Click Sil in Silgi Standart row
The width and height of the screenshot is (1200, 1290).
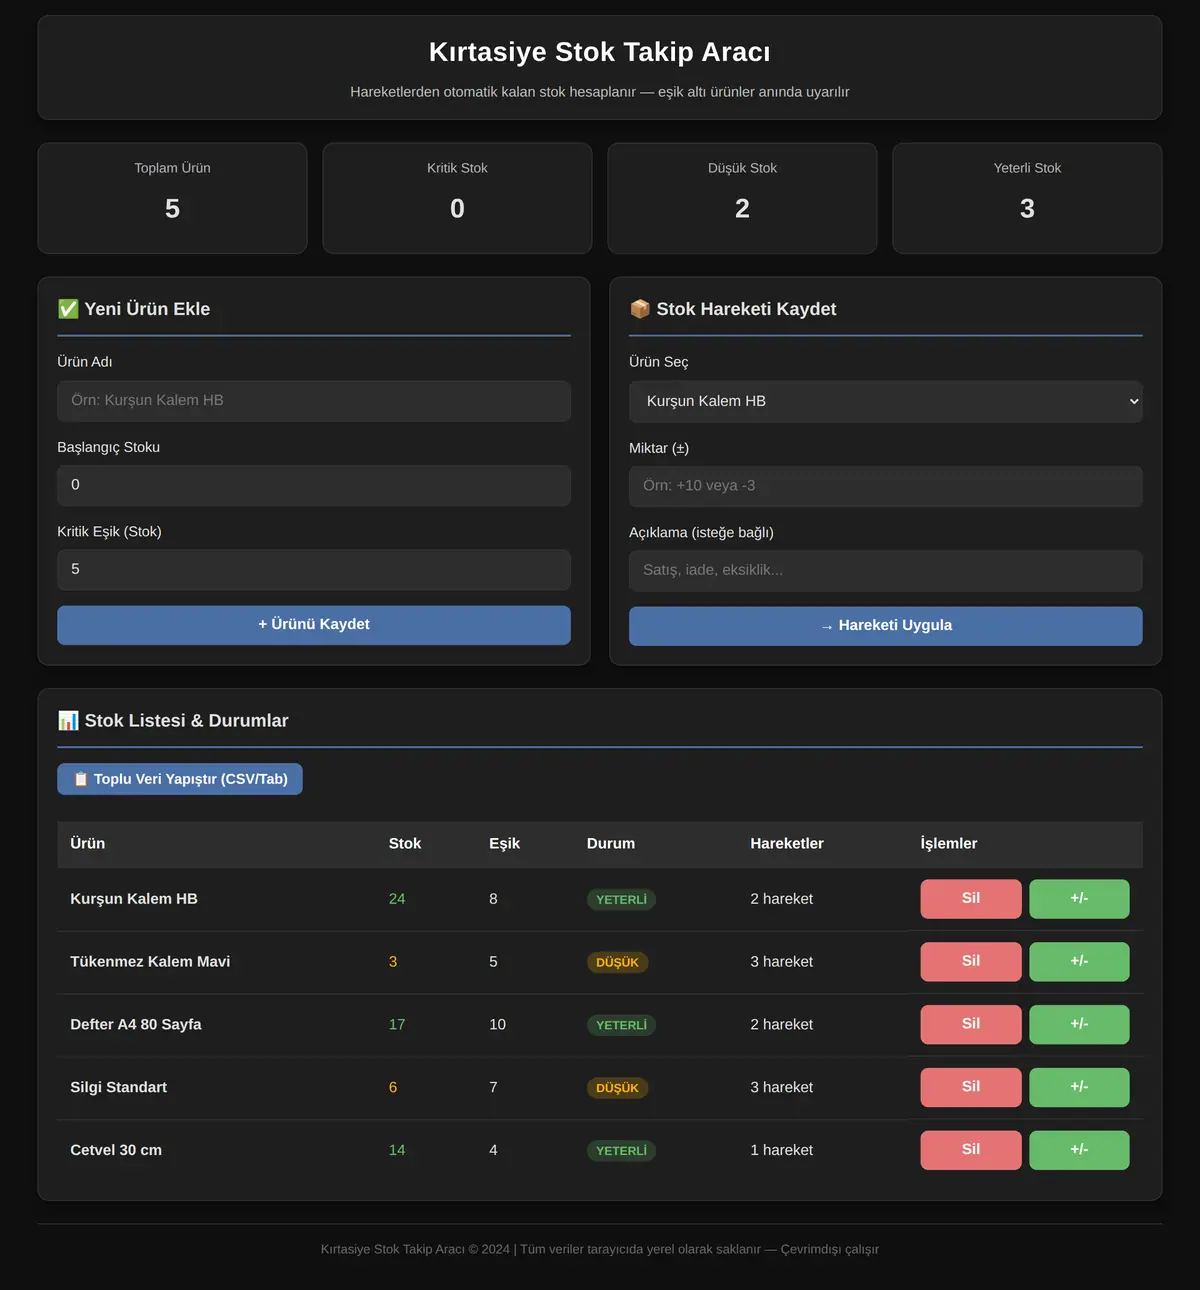pyautogui.click(x=971, y=1088)
